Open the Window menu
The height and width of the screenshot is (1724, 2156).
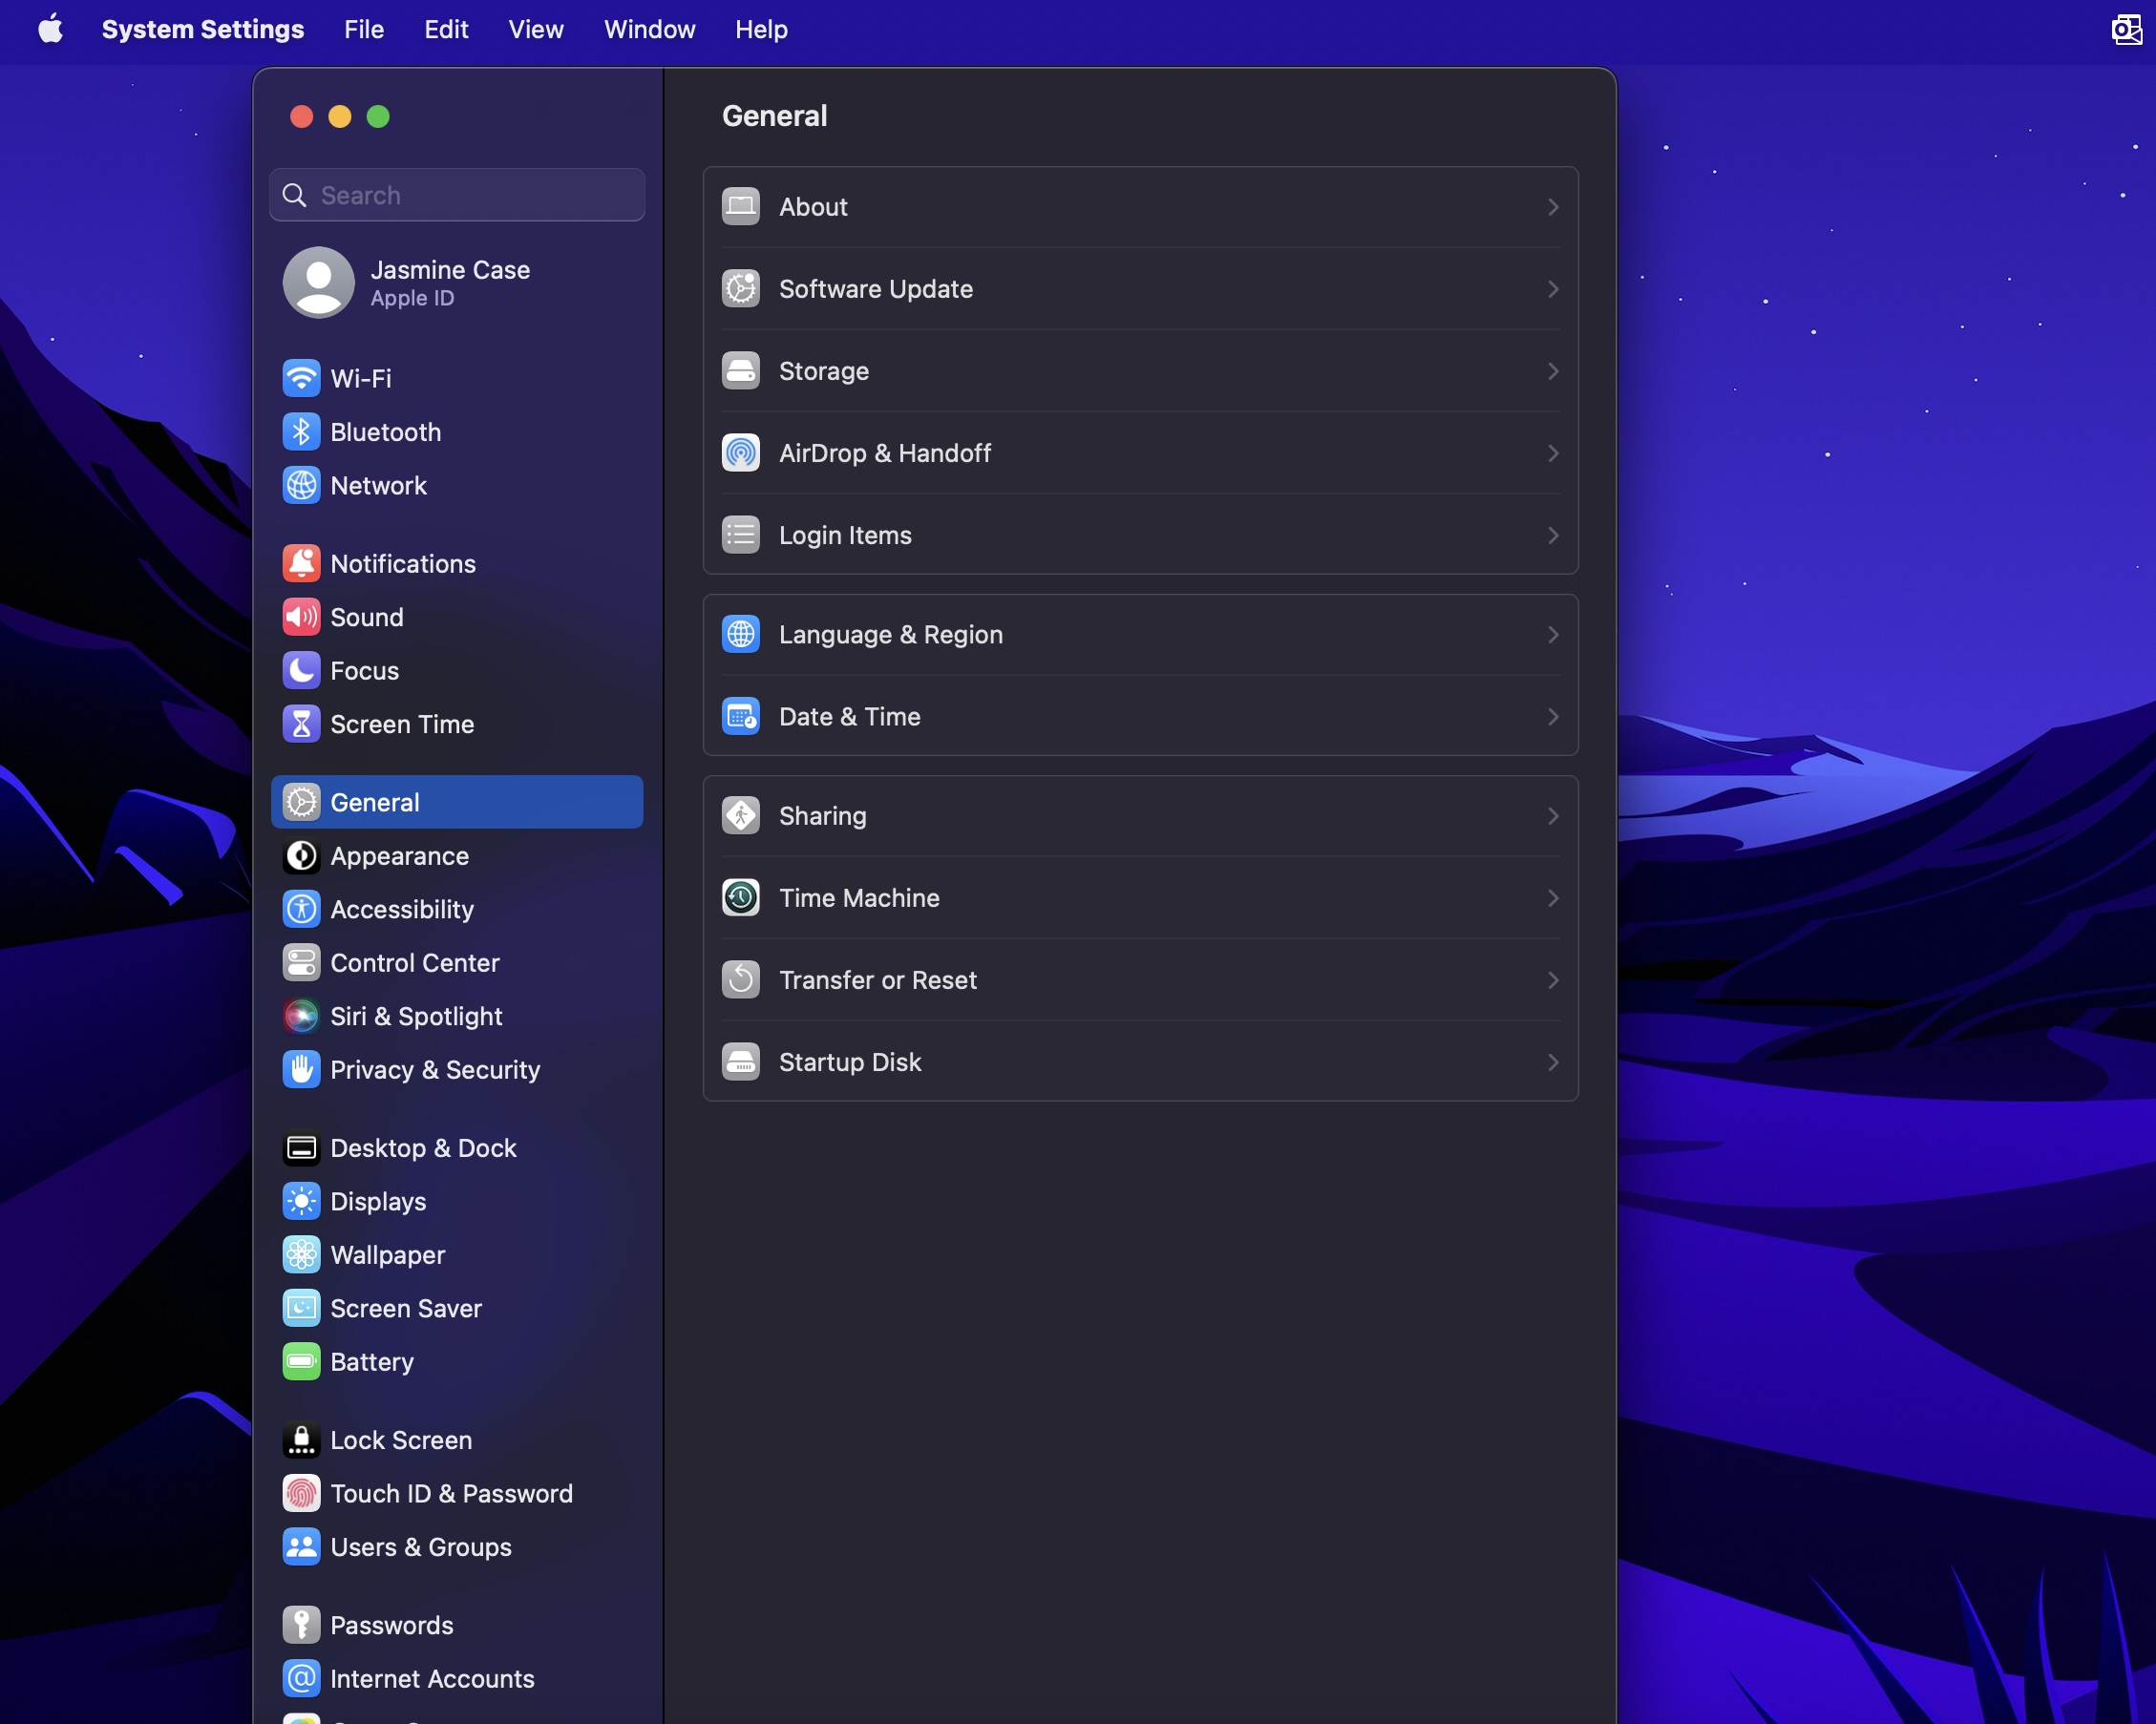coord(650,29)
